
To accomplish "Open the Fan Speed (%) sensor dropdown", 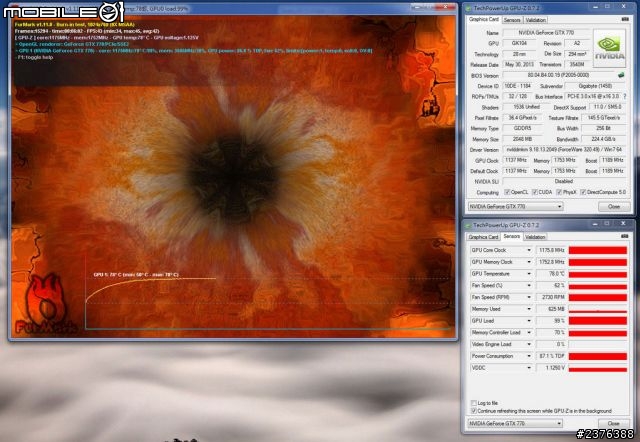I will 529,286.
